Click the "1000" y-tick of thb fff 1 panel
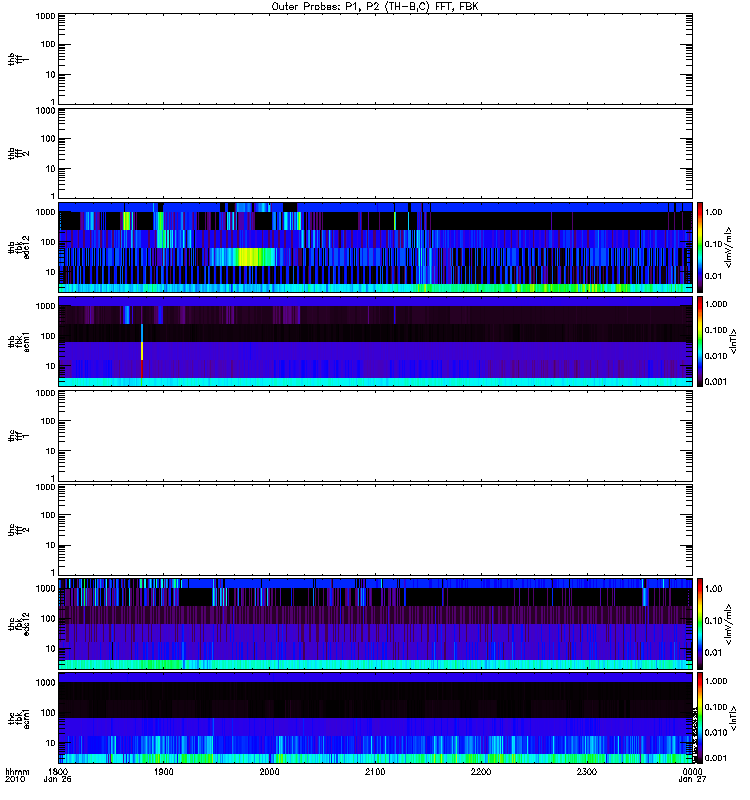This screenshot has height=800, width=750. (x=45, y=16)
